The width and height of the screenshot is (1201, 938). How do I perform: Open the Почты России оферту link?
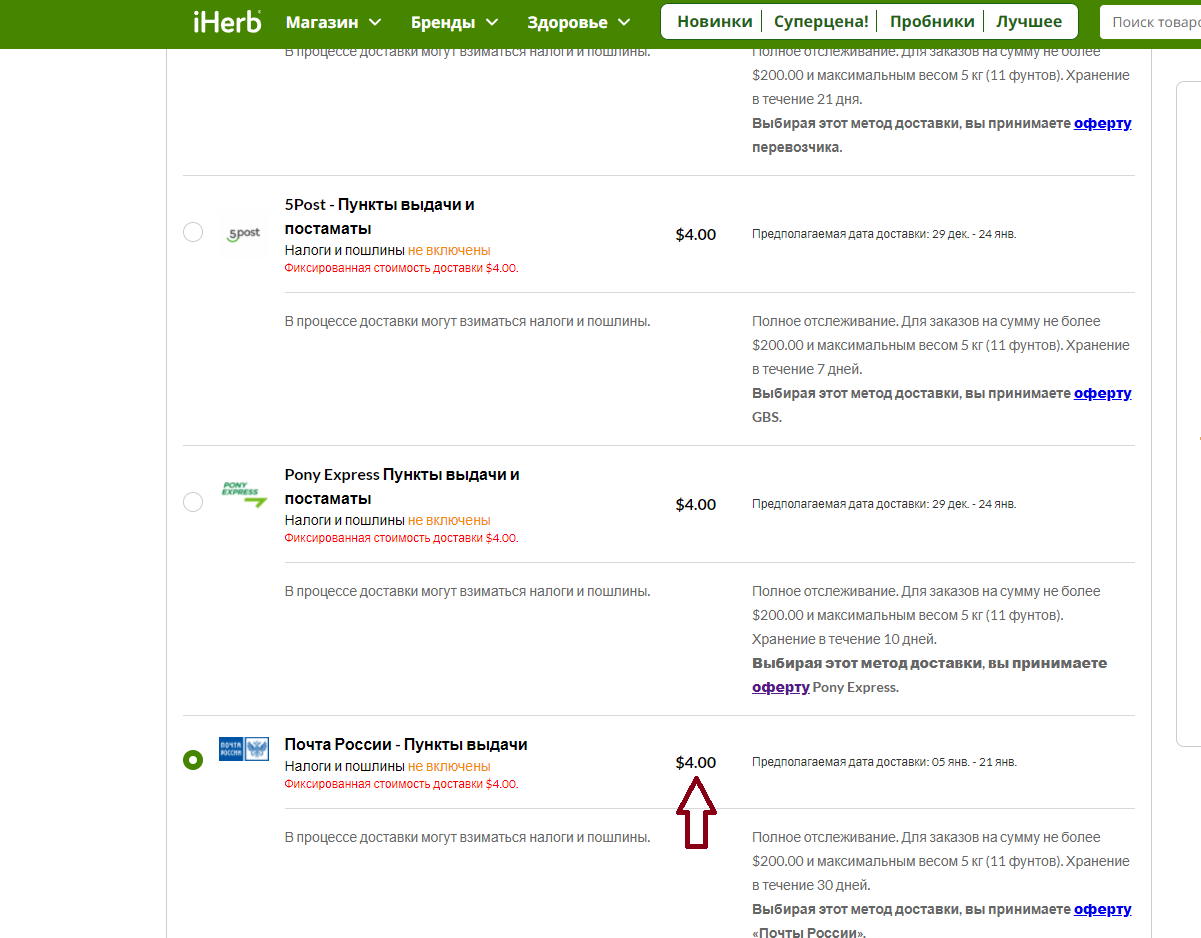point(1102,909)
